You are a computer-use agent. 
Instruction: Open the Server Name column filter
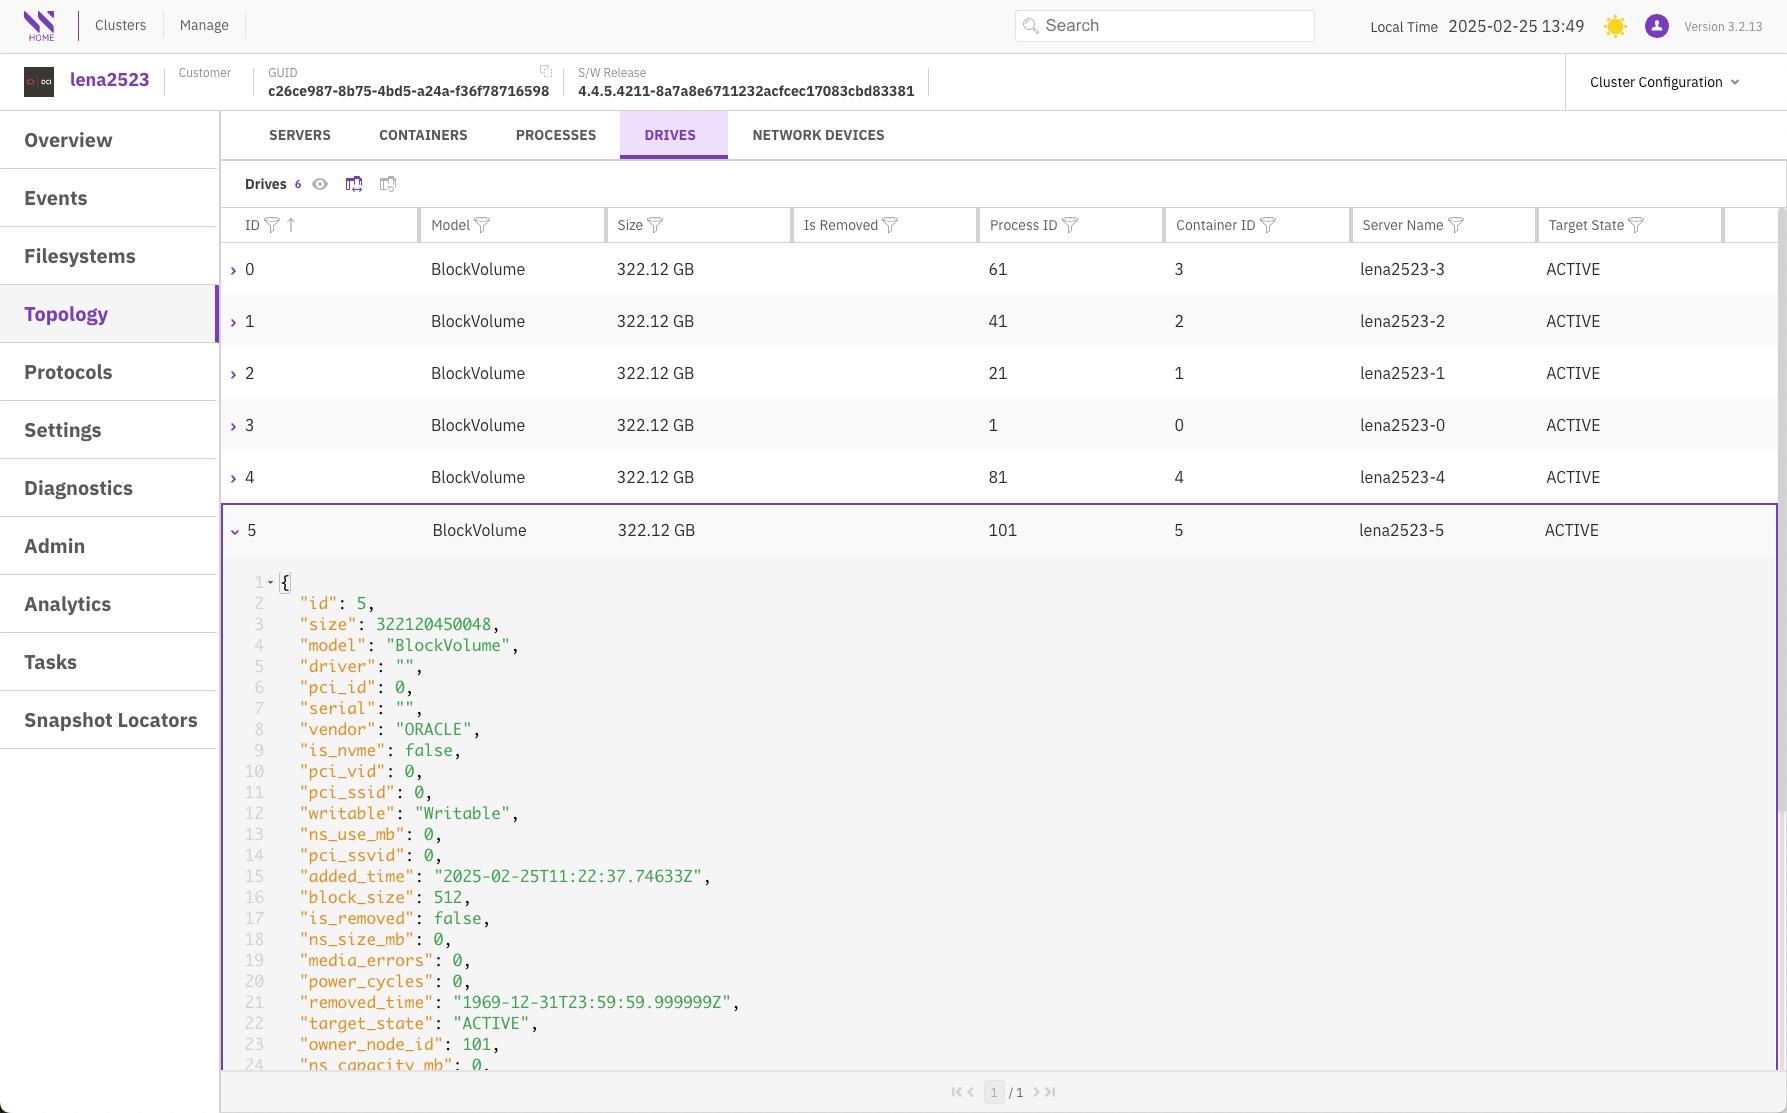pyautogui.click(x=1456, y=225)
